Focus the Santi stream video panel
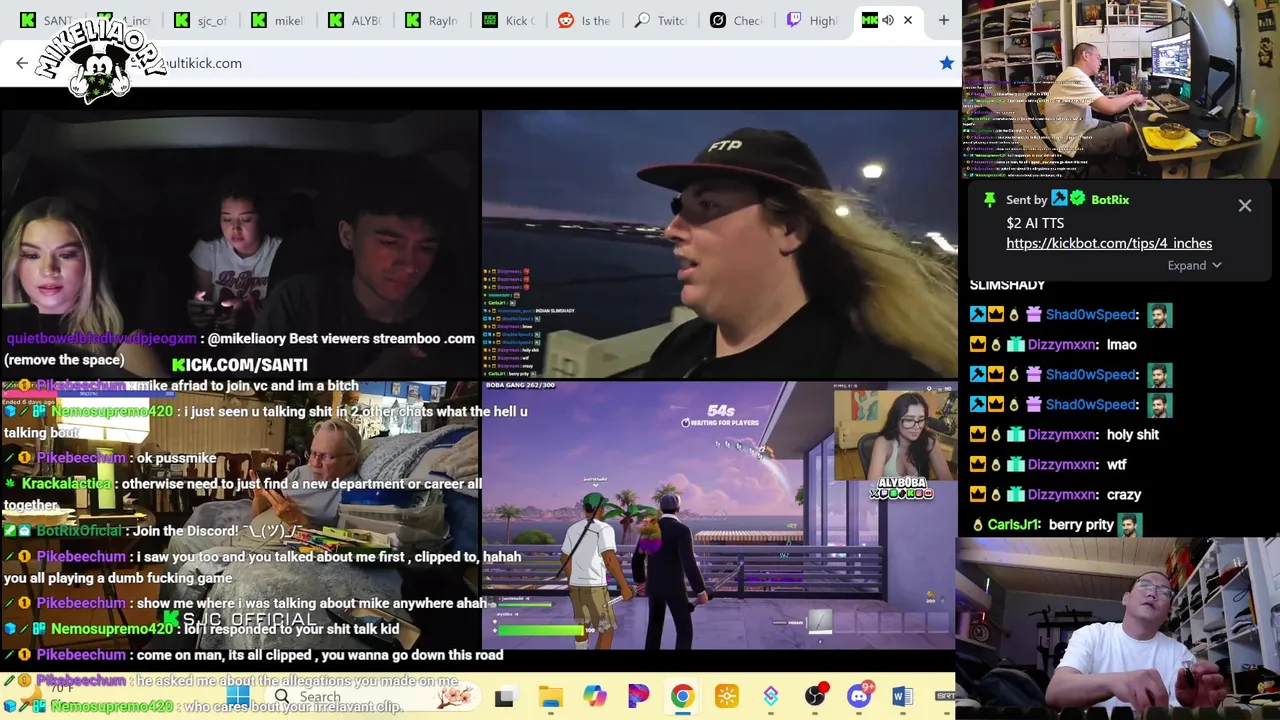This screenshot has height=720, width=1280. point(240,242)
